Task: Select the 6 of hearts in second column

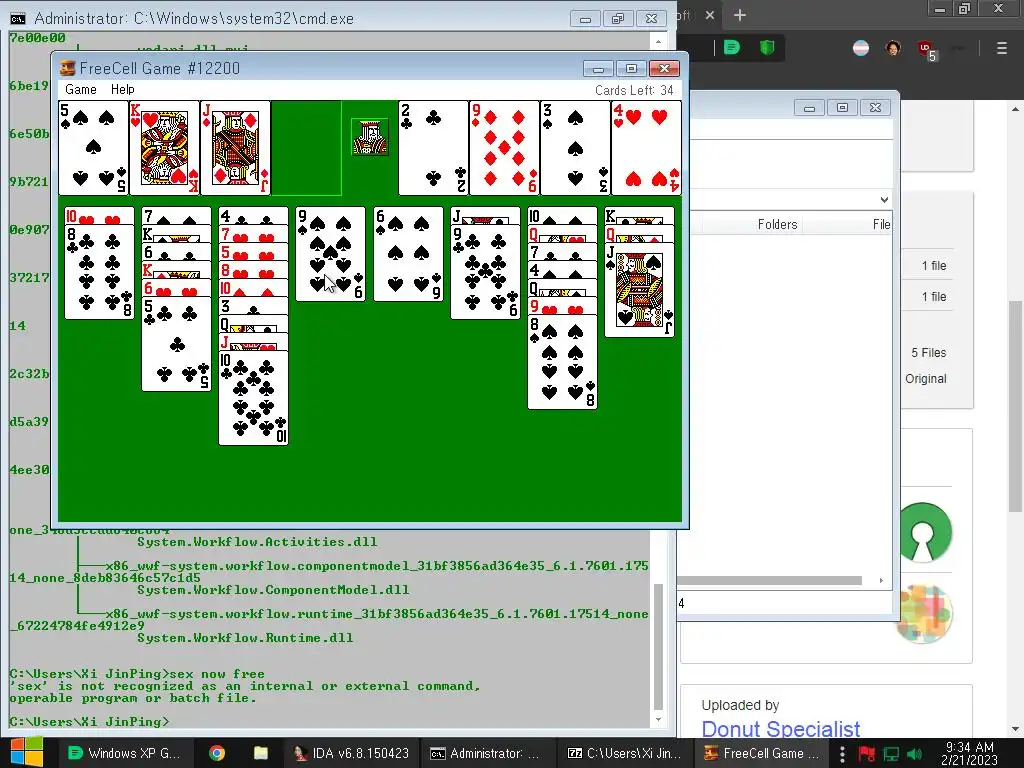Action: (176, 288)
